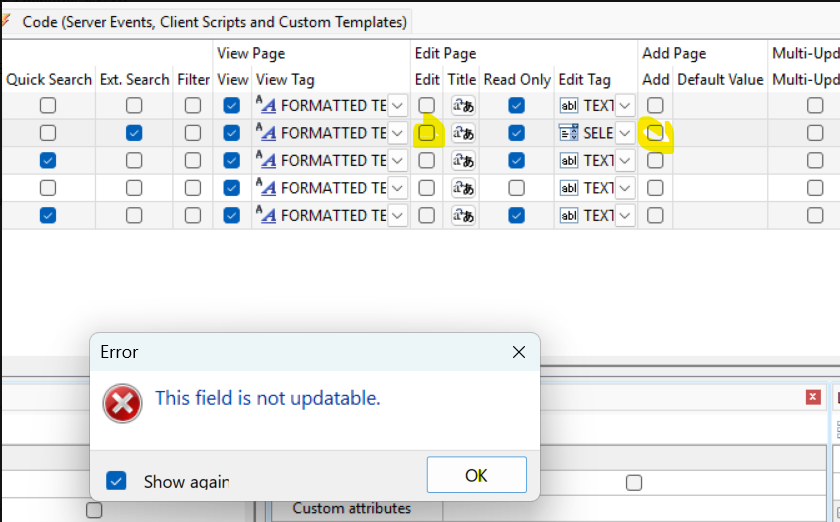Click the Quick Search column header
The height and width of the screenshot is (522, 840).
point(49,80)
